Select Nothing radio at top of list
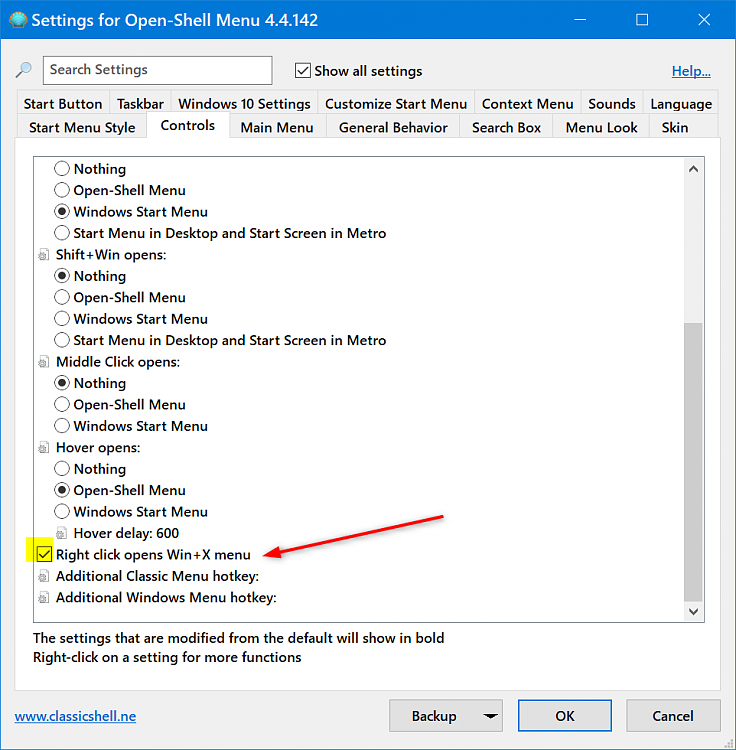Image resolution: width=736 pixels, height=750 pixels. click(x=62, y=168)
